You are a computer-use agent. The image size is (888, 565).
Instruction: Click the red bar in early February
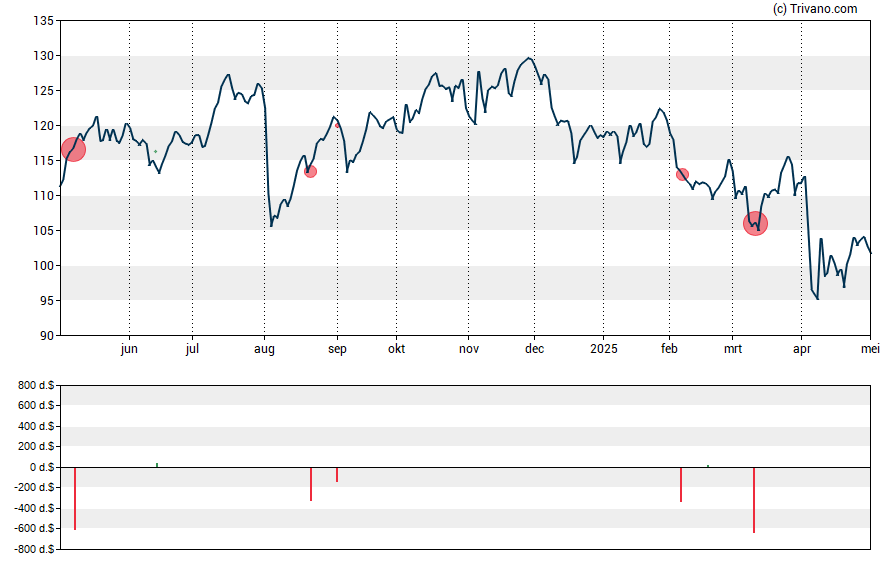[681, 485]
